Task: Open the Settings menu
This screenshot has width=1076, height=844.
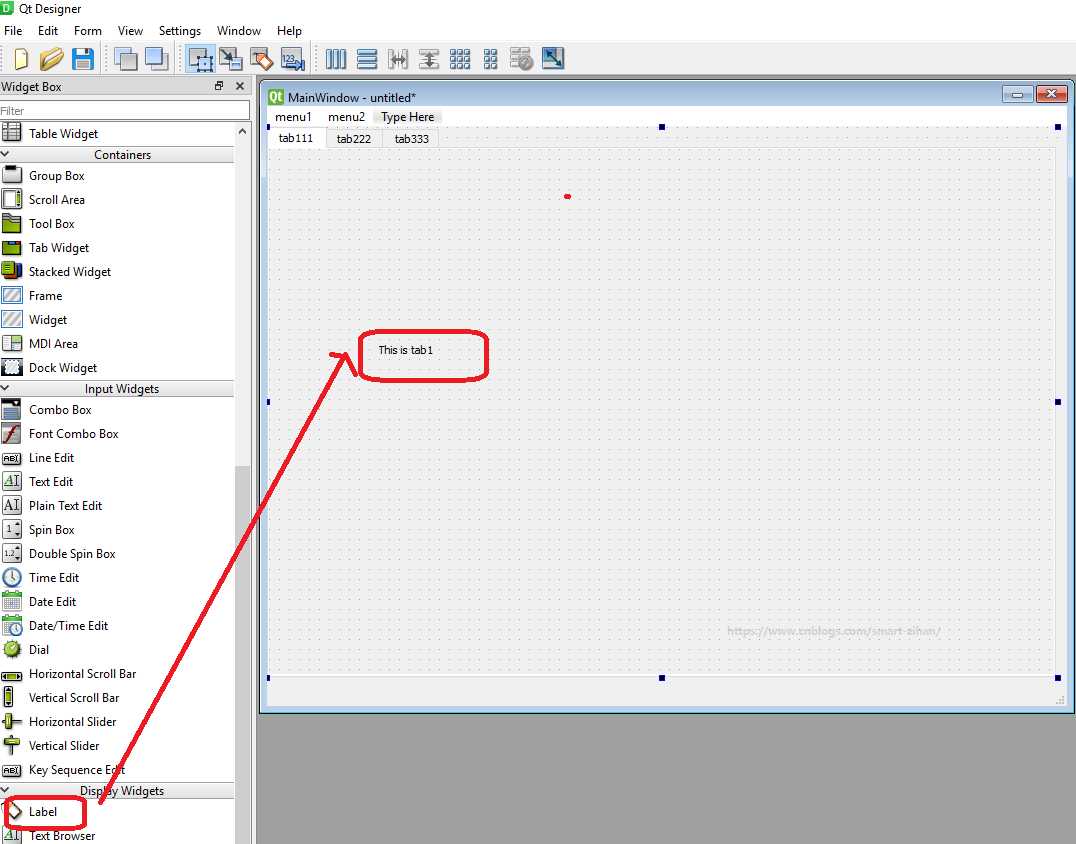Action: (180, 31)
